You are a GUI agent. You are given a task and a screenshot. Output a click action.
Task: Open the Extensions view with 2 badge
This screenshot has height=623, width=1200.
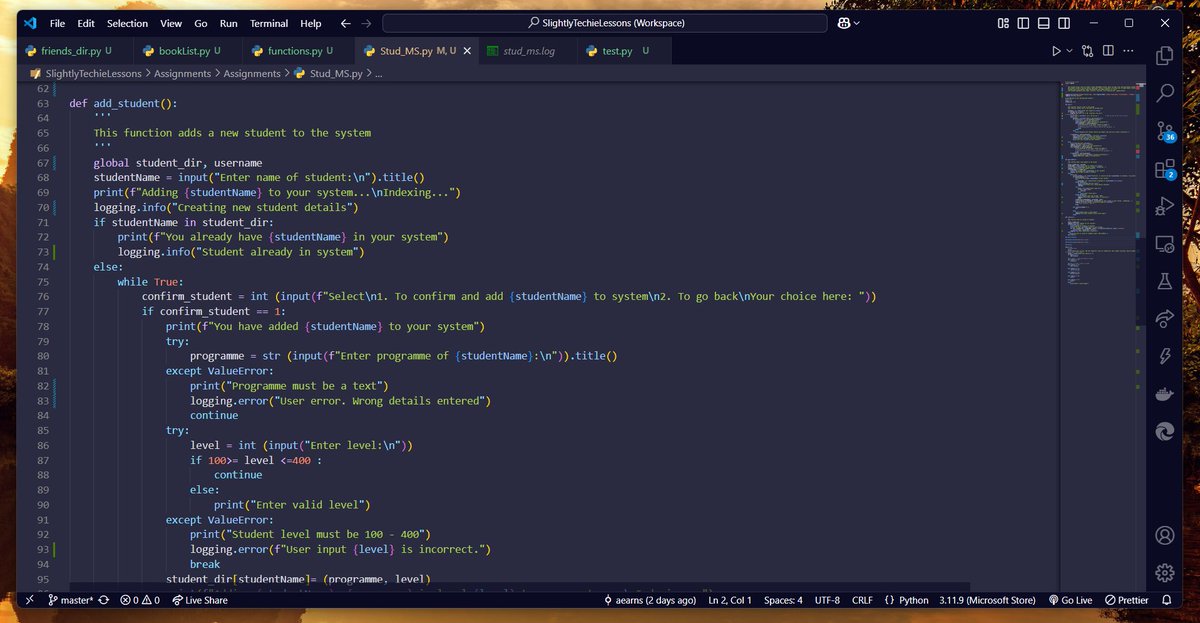pyautogui.click(x=1165, y=169)
